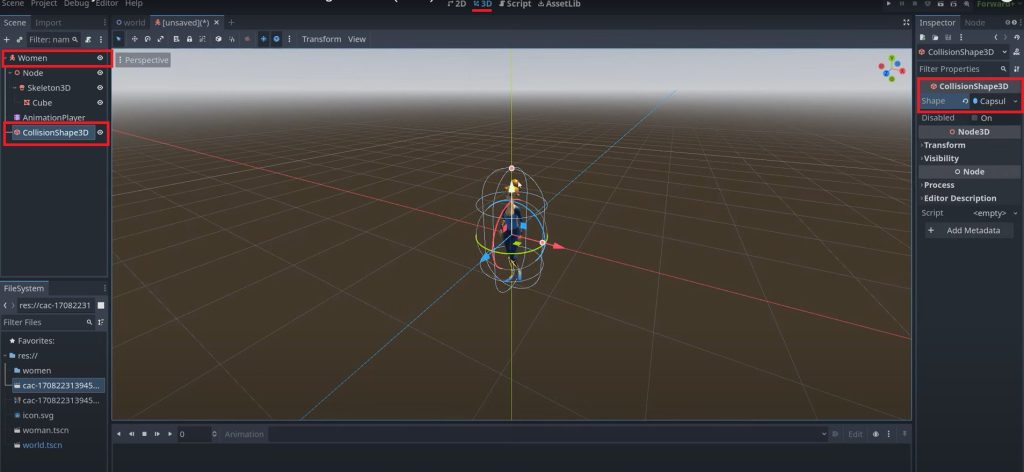Open the Debug menu
Viewport: 1024px width, 472px height.
click(x=76, y=4)
